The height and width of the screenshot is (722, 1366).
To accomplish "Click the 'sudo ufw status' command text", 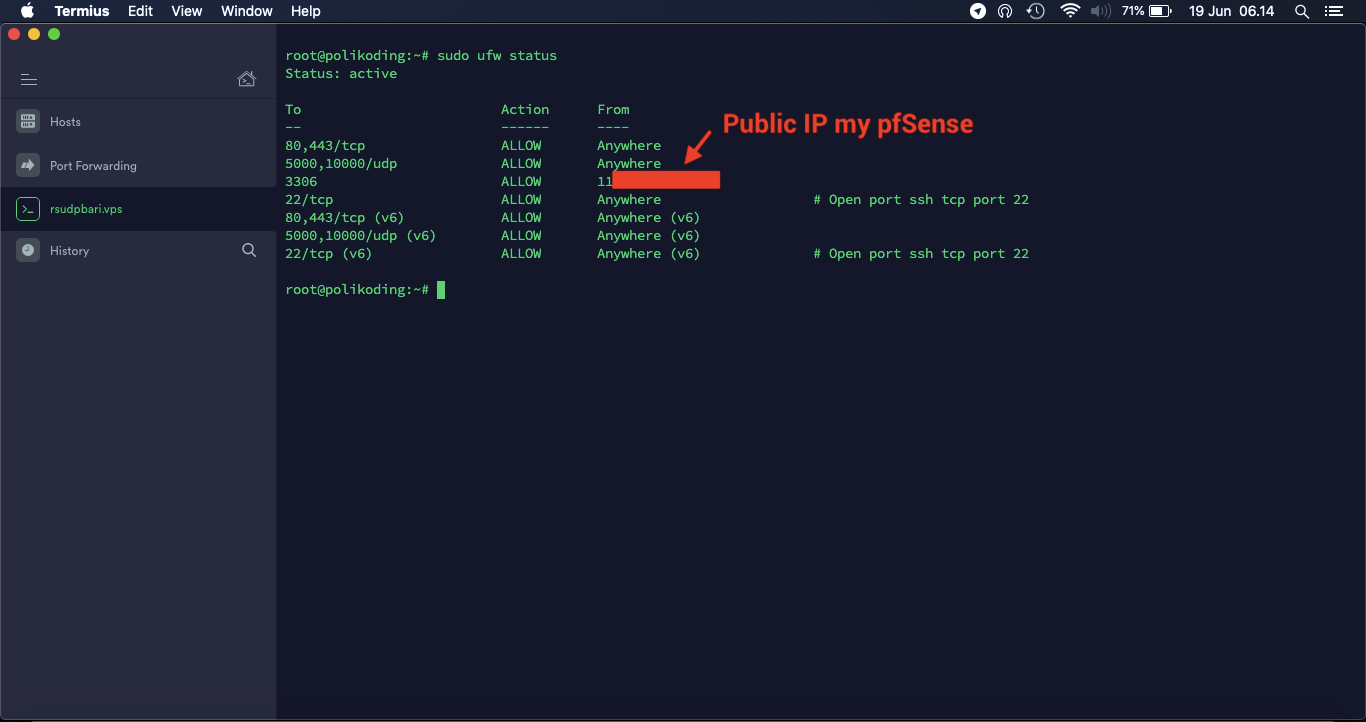I will coord(497,56).
